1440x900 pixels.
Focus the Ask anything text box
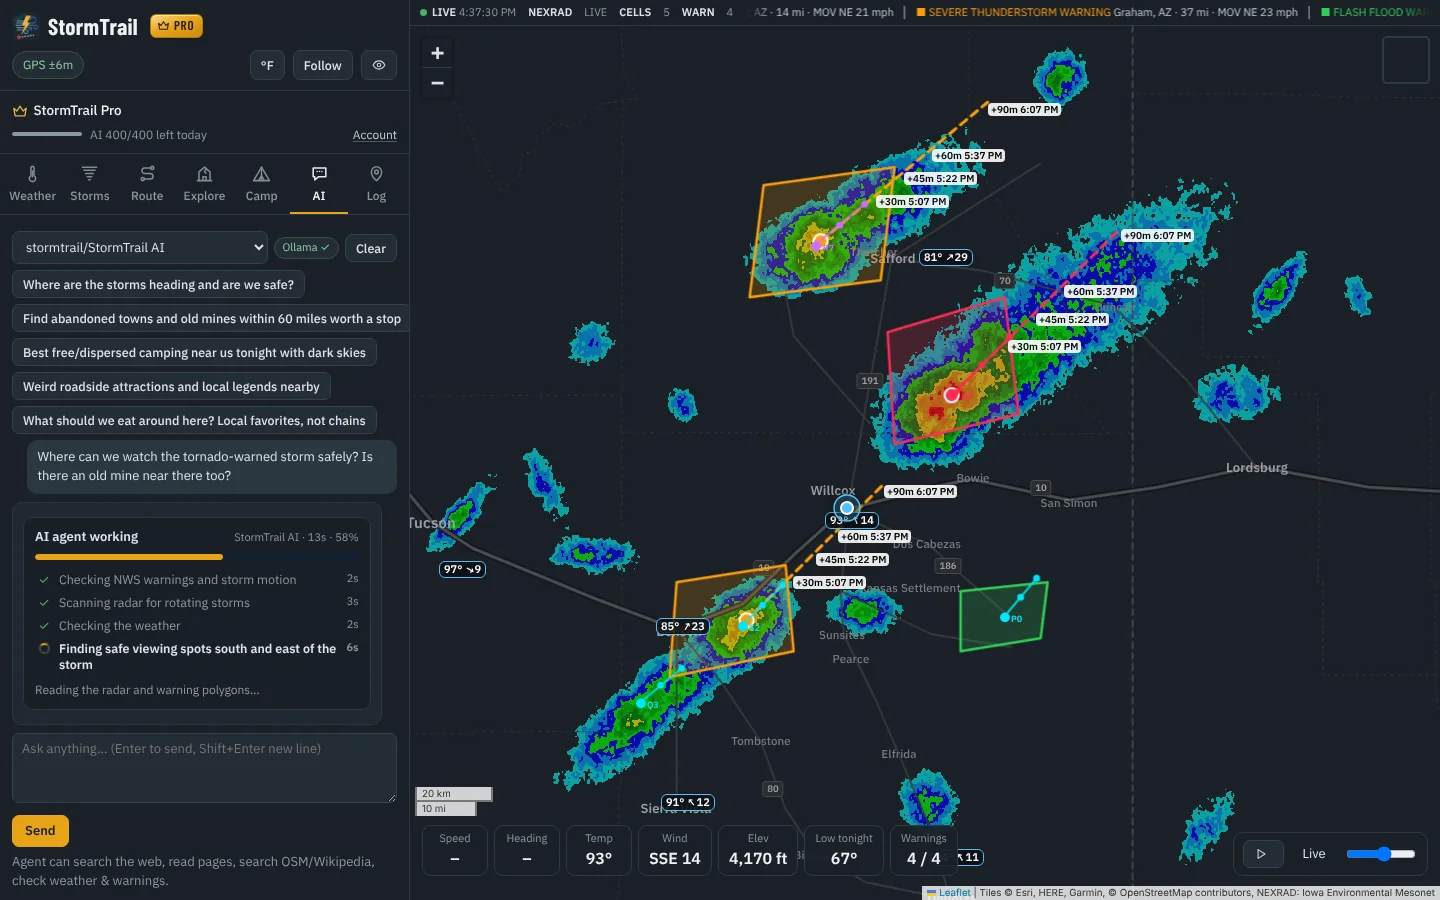[x=204, y=768]
